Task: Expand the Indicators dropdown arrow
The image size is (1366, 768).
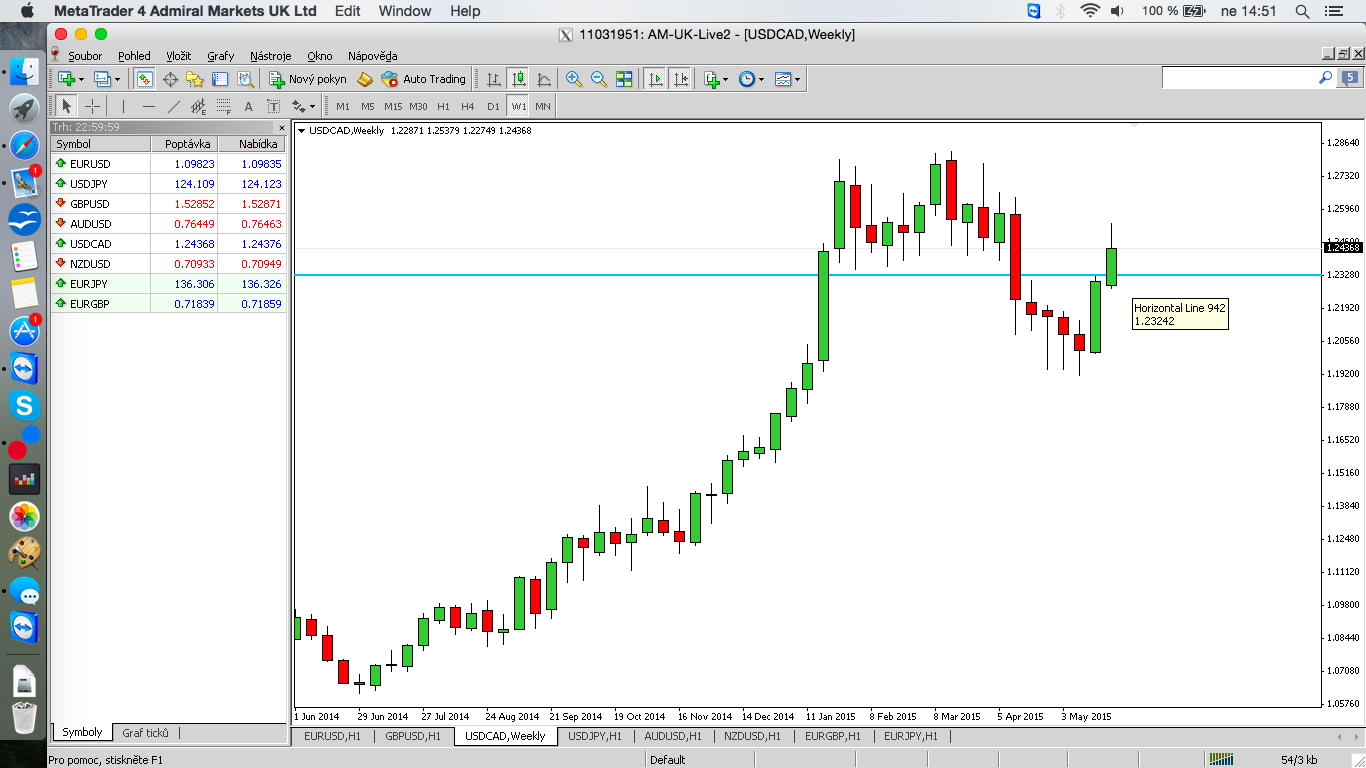Action: (x=726, y=79)
